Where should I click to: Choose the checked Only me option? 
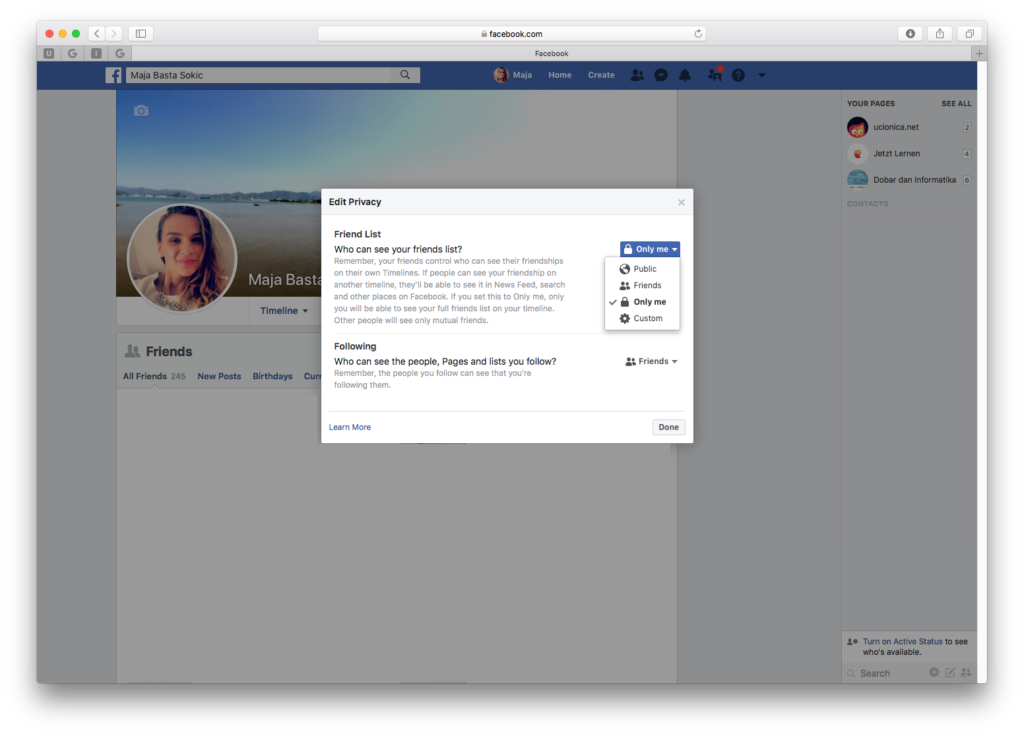pos(648,302)
